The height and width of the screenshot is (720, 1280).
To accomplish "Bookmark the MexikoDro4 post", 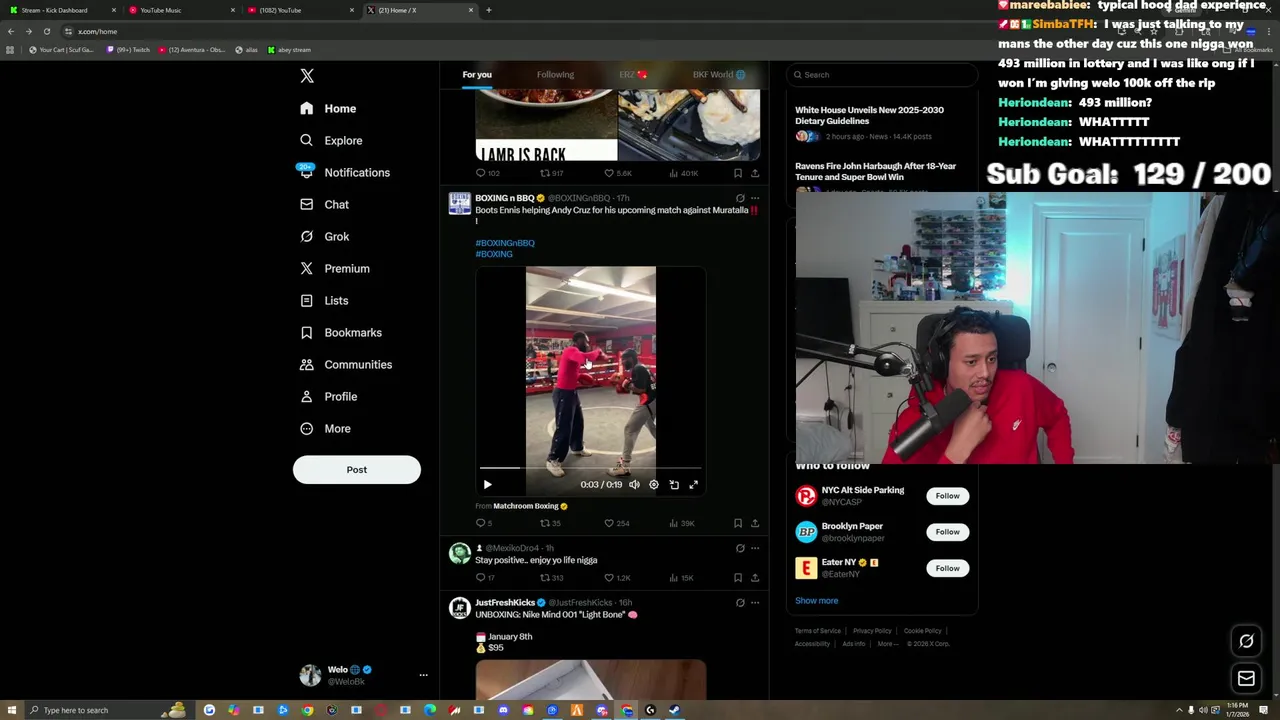I will pos(738,578).
